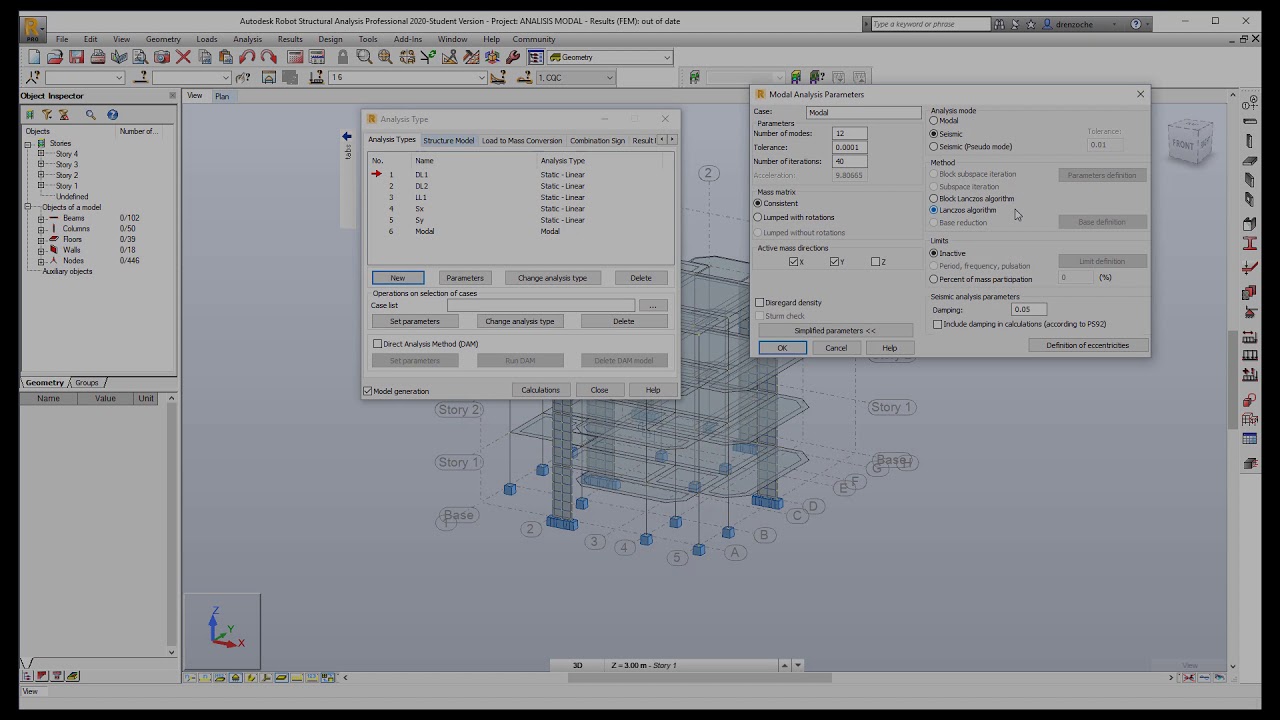Image resolution: width=1280 pixels, height=720 pixels.
Task: Click the Change analysis type button beside Parameters
Action: pos(552,278)
